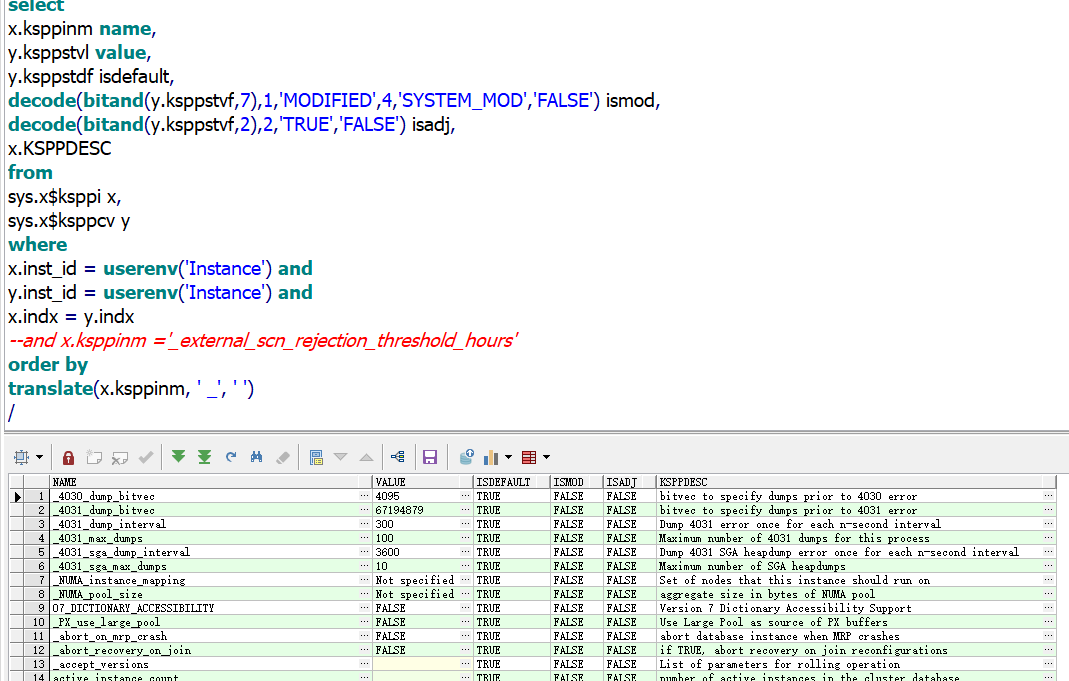Click the red commented '--and x.ksppinm' line
Viewport: 1069px width, 681px height.
(x=263, y=341)
